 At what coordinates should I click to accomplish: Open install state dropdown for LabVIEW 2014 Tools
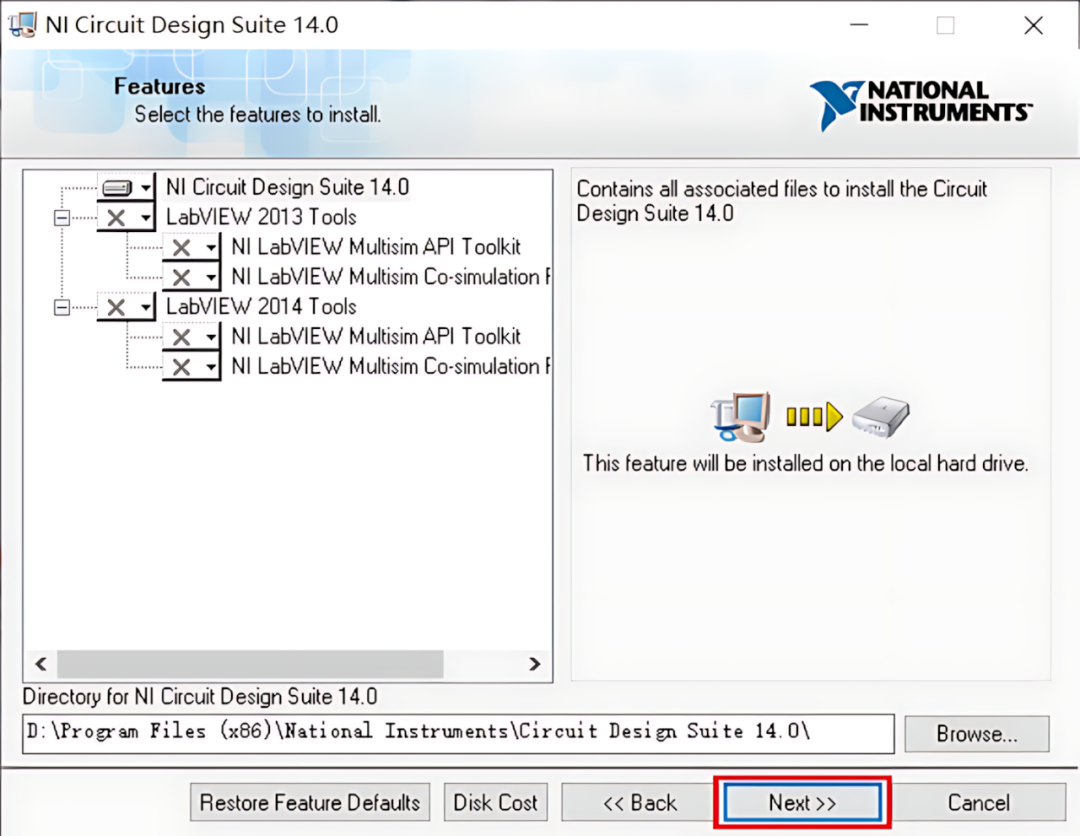(127, 307)
